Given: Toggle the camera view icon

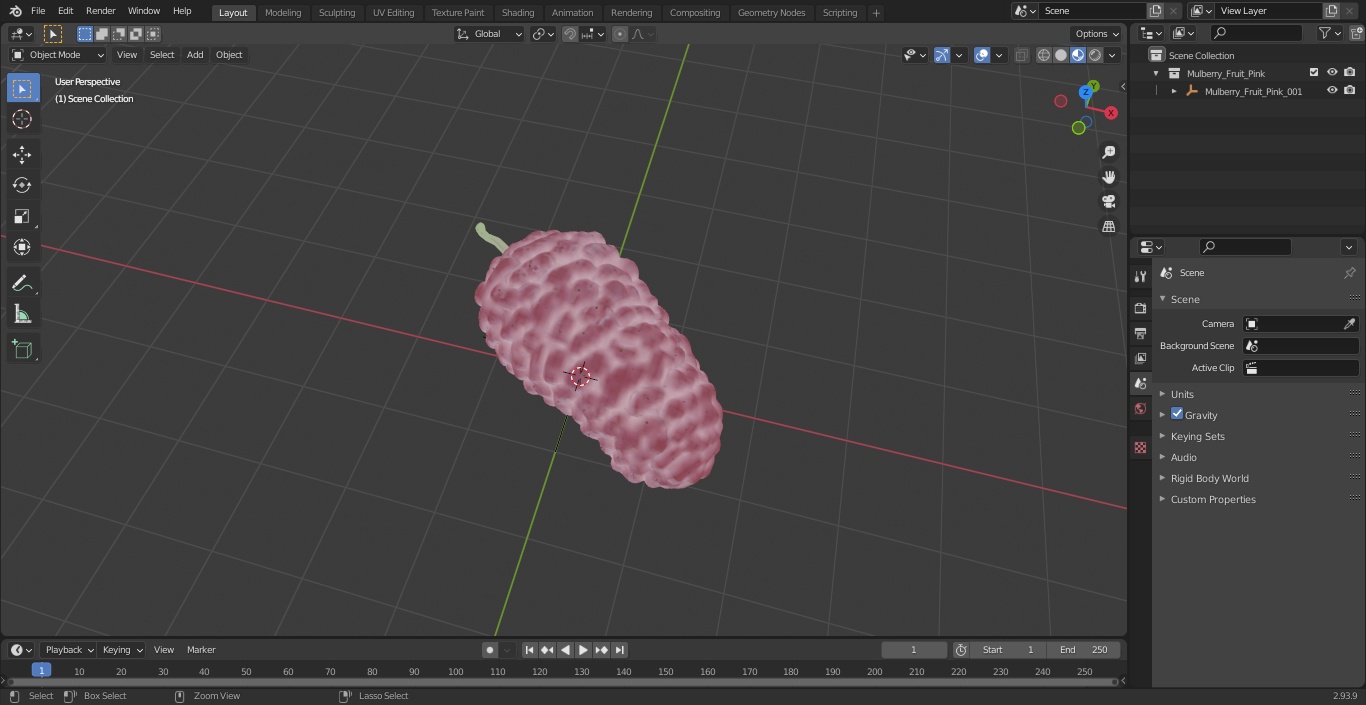Looking at the screenshot, I should pyautogui.click(x=1108, y=202).
